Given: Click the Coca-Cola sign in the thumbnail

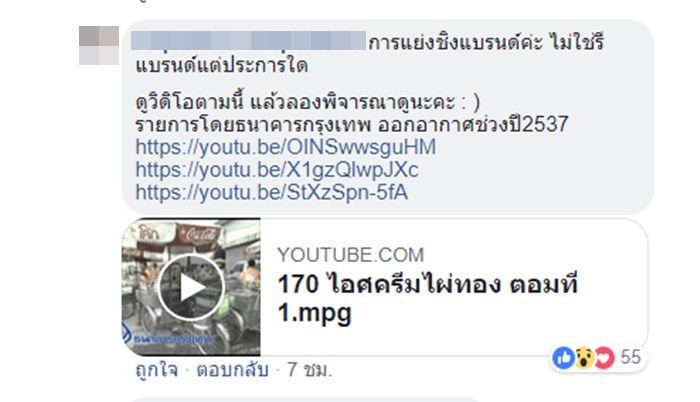Looking at the screenshot, I should pyautogui.click(x=198, y=234).
